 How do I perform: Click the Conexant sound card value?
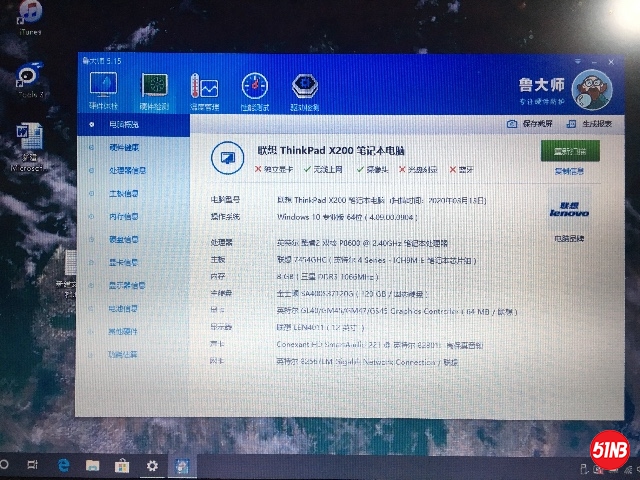380,345
